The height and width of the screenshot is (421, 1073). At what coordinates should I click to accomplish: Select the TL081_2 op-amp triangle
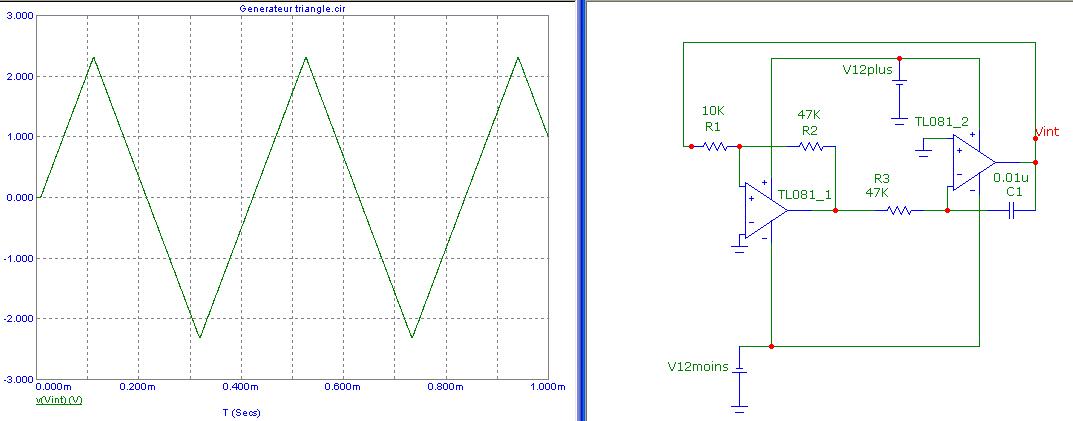[974, 162]
